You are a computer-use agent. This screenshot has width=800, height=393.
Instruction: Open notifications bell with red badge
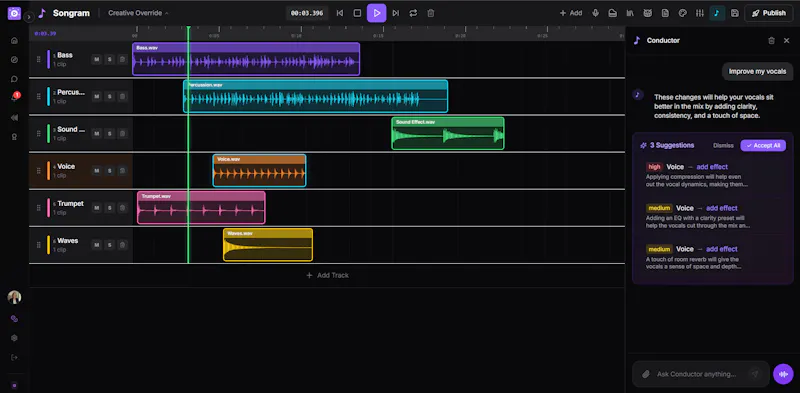(x=15, y=97)
